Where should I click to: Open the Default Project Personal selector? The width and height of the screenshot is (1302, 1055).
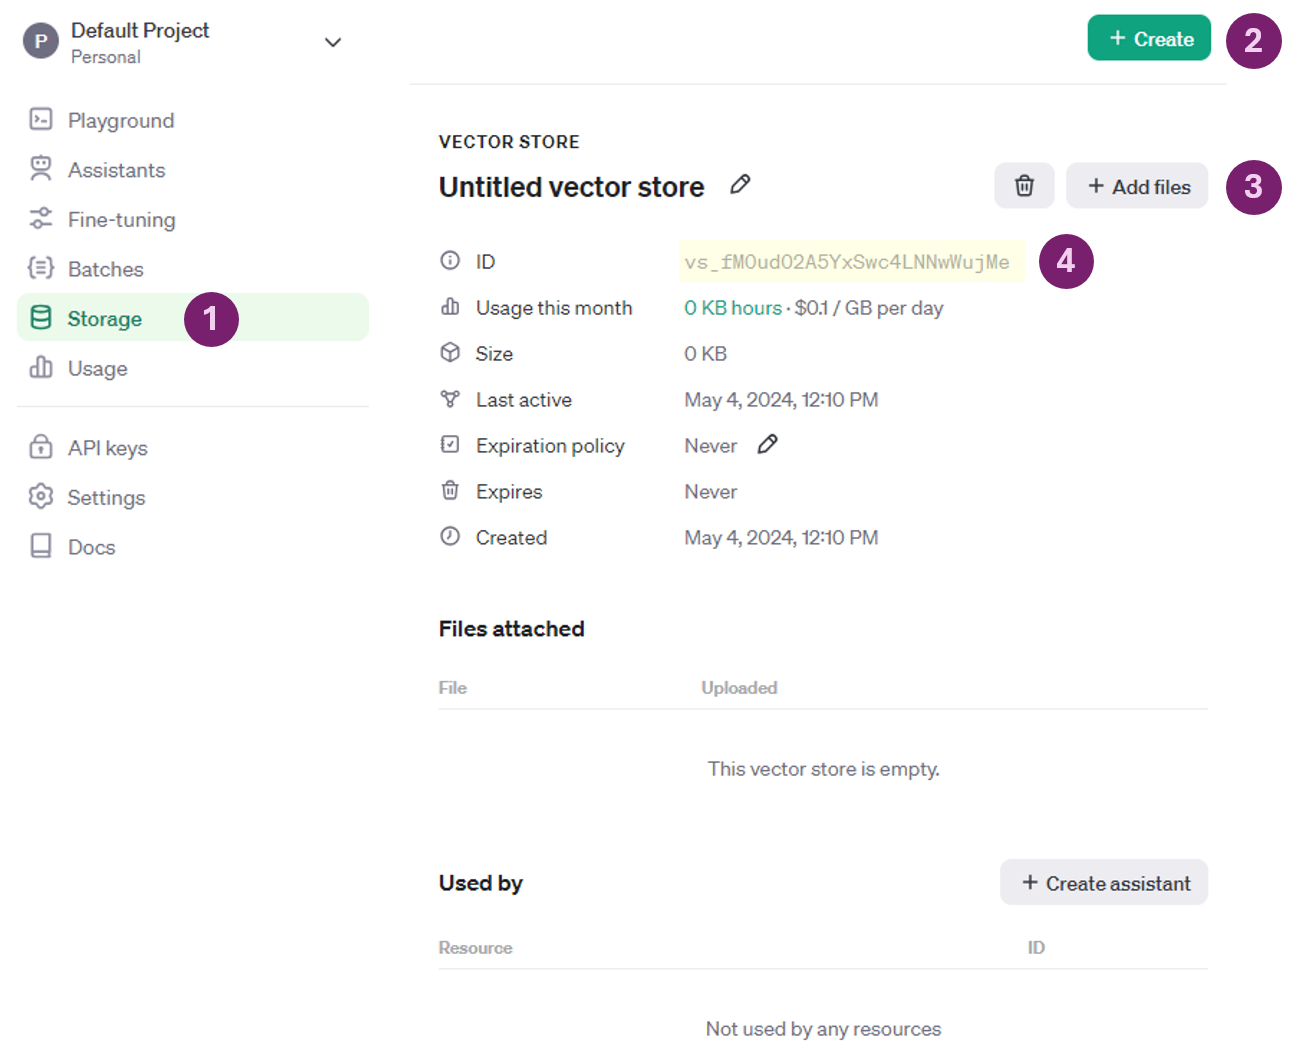coord(140,42)
